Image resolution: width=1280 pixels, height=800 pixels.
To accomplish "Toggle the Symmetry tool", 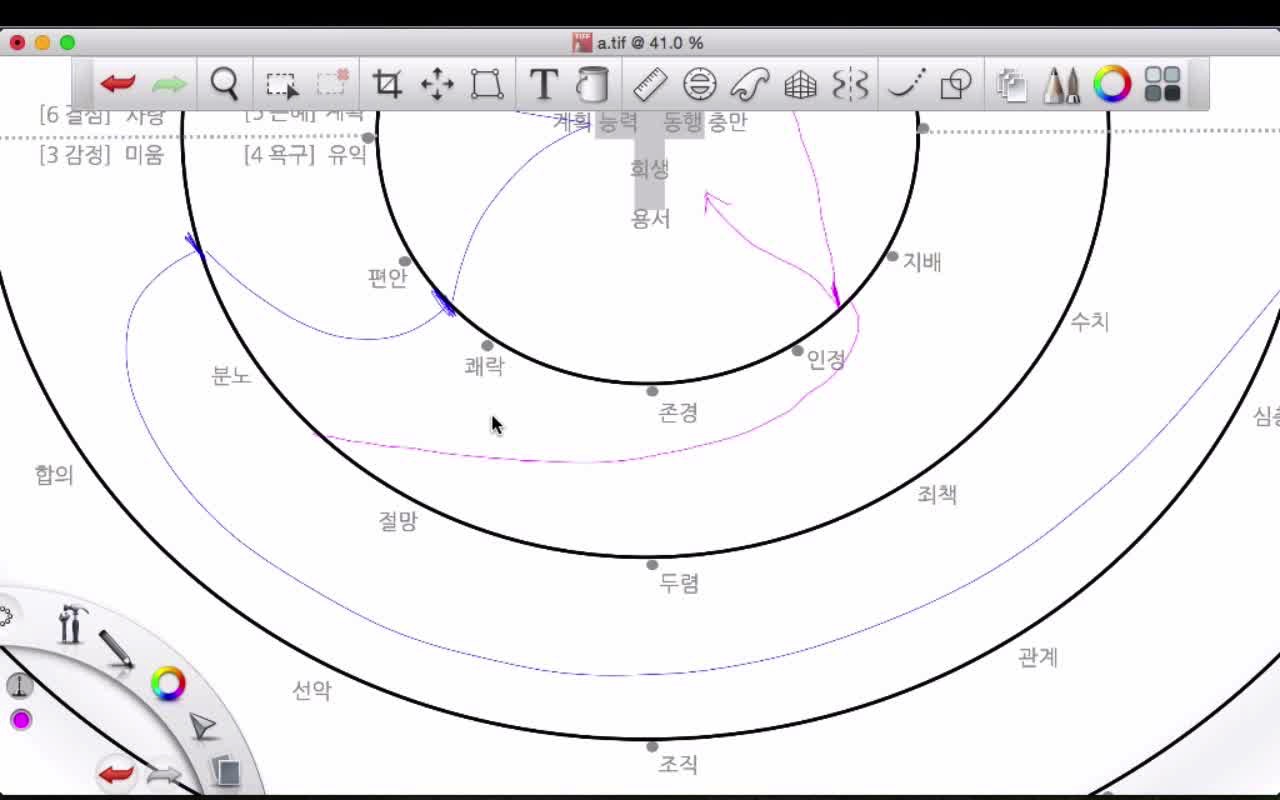I will tap(850, 85).
